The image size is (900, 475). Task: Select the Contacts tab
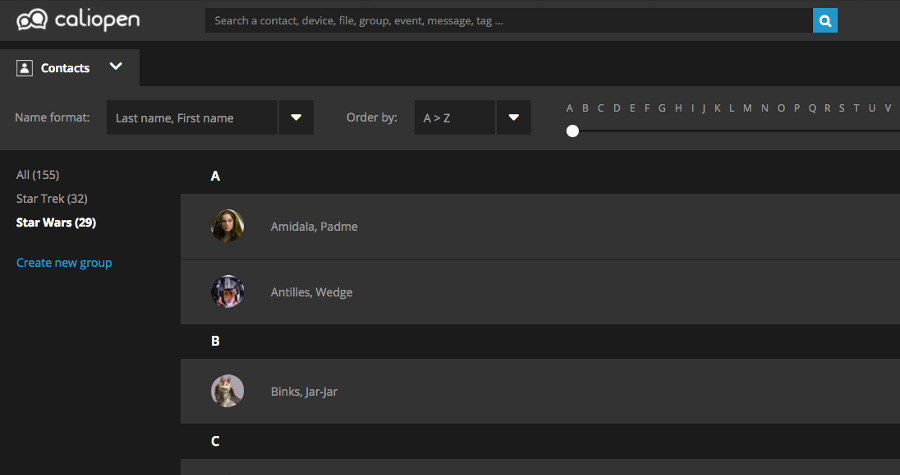(65, 68)
